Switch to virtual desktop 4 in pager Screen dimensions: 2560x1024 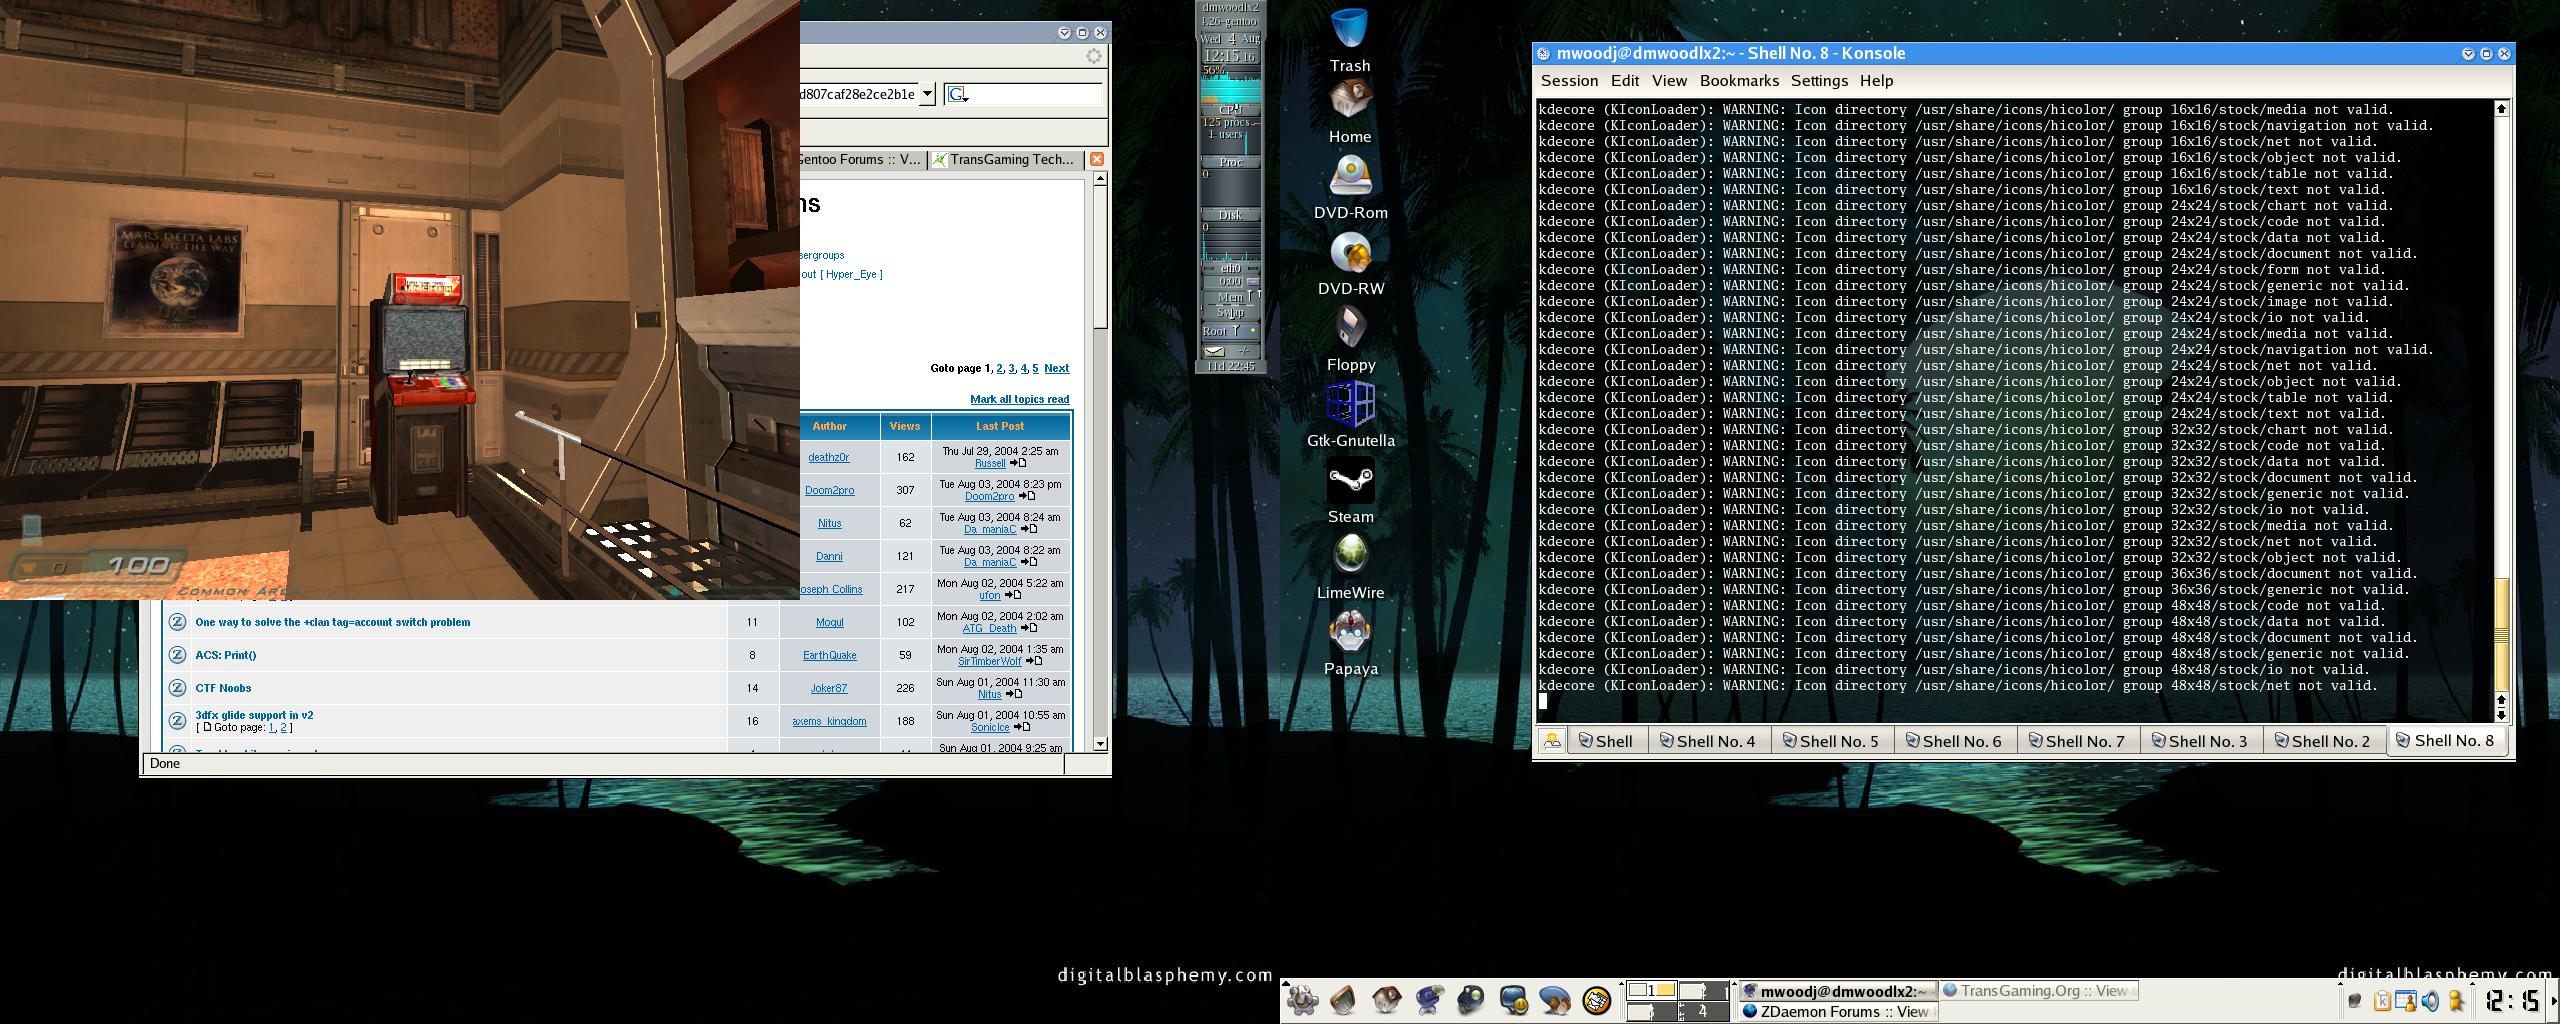tap(1705, 1012)
